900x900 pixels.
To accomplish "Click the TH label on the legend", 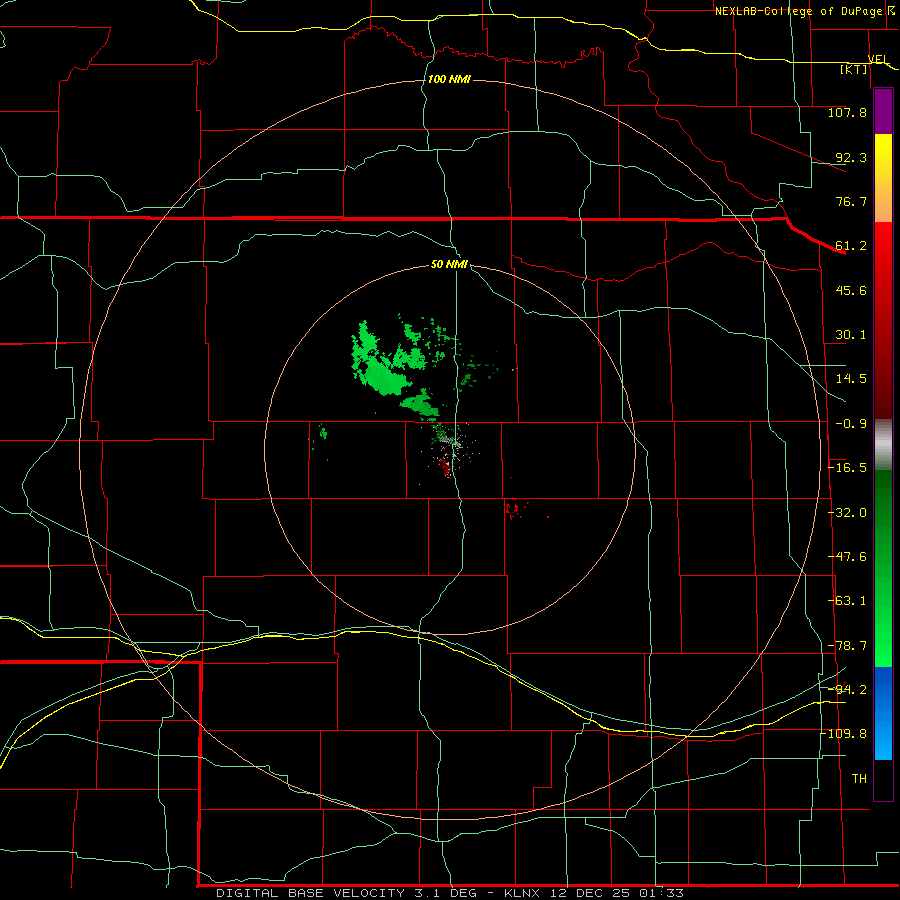I will tap(859, 779).
